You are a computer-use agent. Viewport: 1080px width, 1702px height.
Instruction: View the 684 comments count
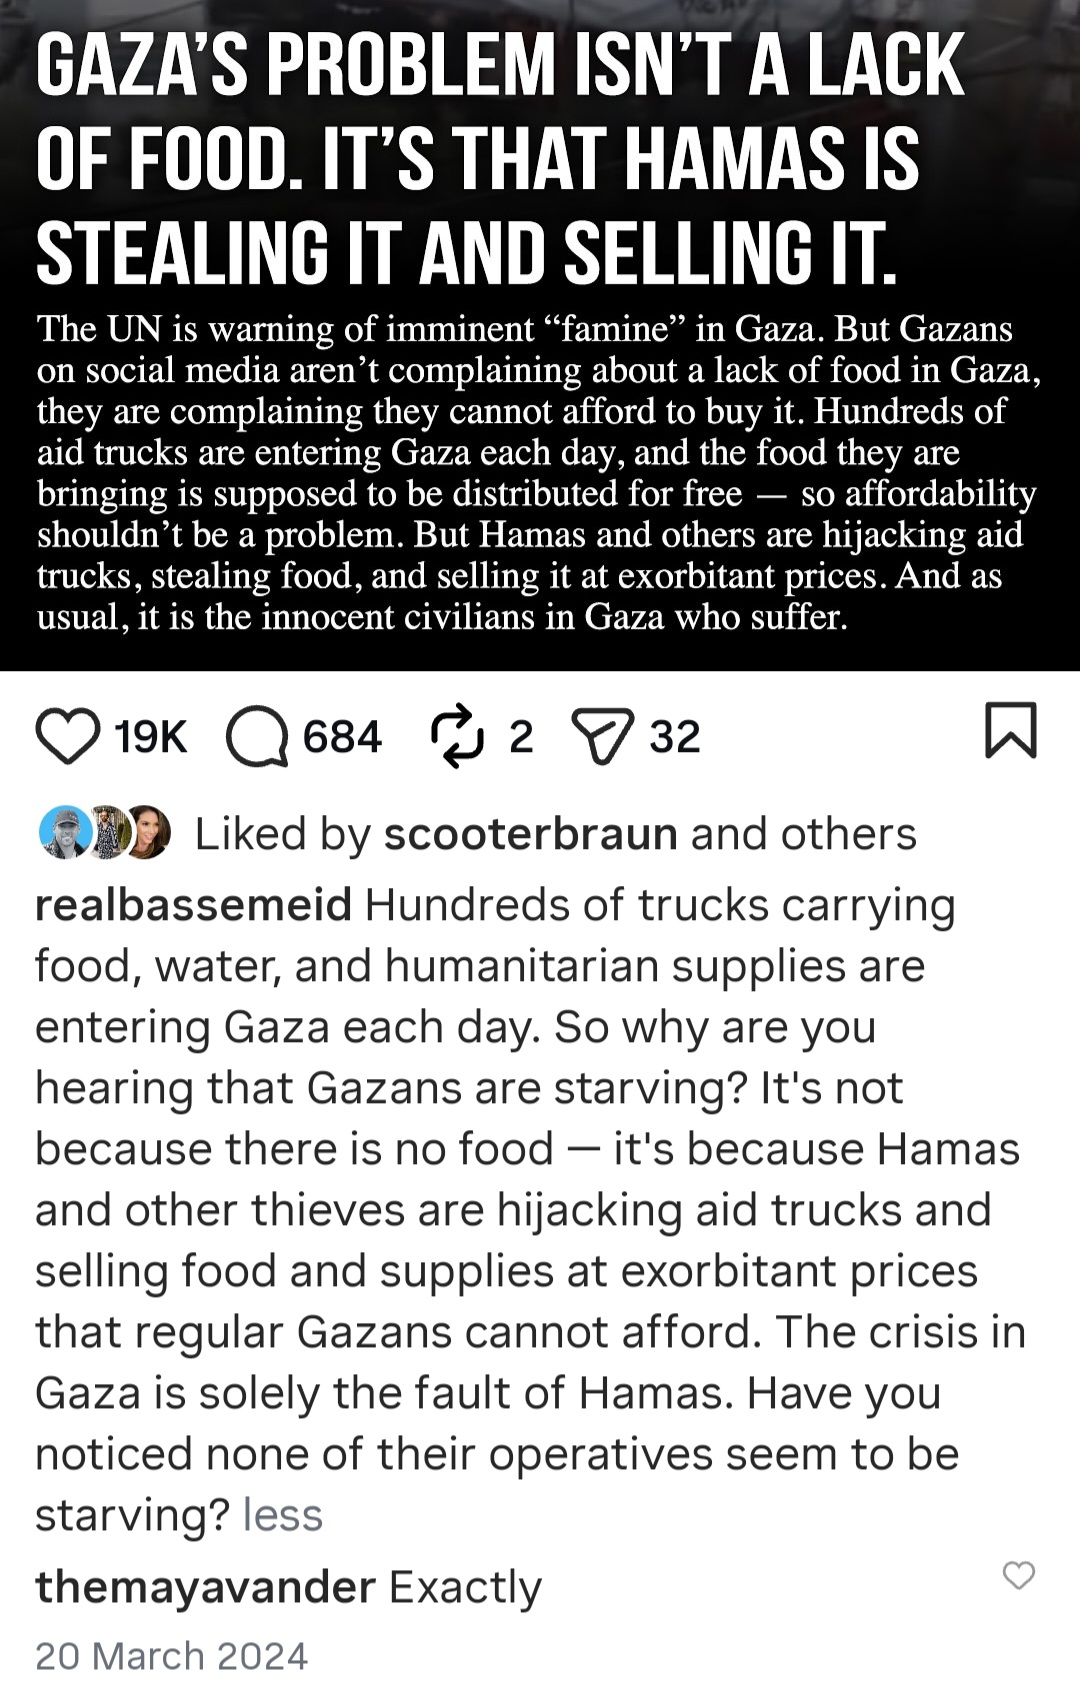[342, 737]
